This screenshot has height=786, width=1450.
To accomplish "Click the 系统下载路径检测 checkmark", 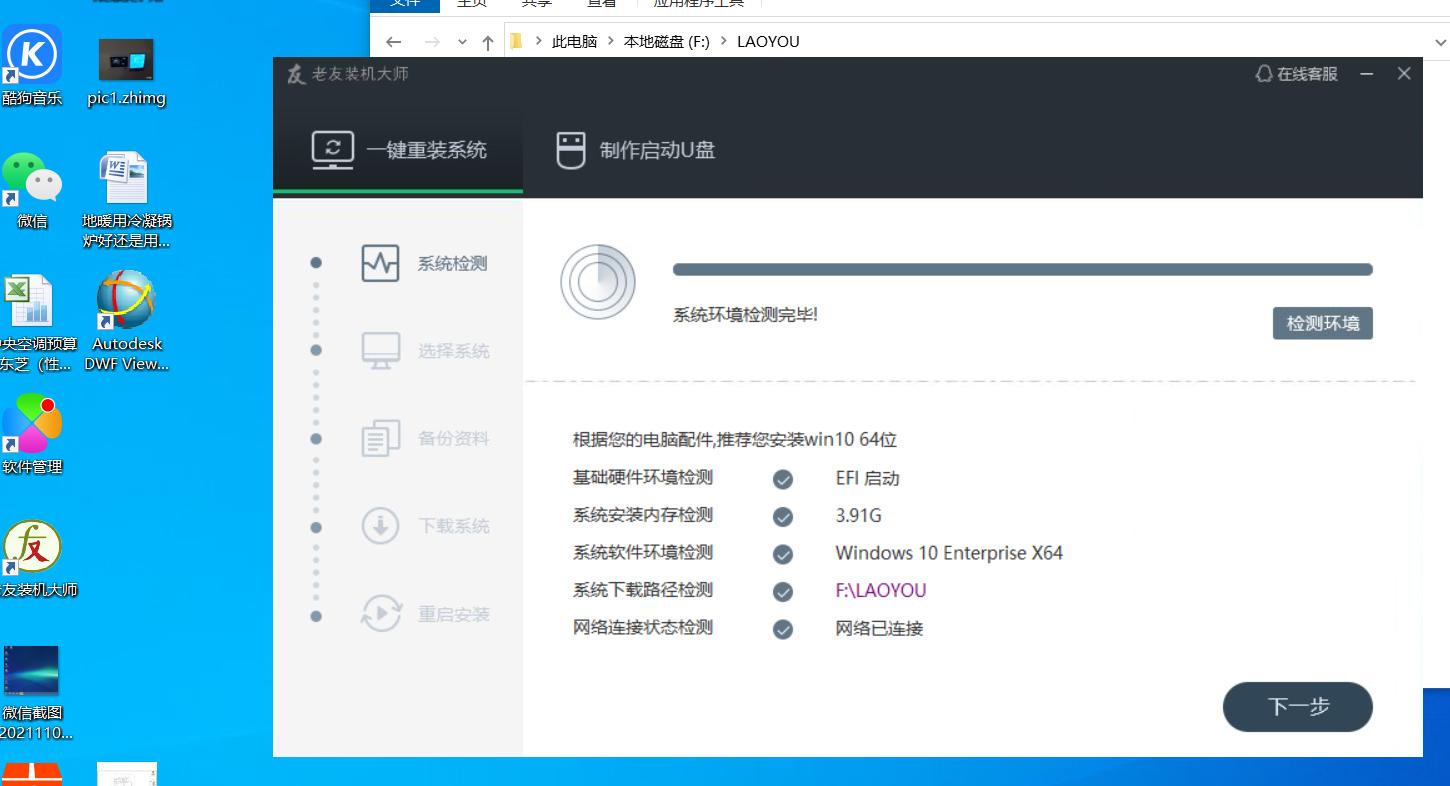I will coord(783,591).
